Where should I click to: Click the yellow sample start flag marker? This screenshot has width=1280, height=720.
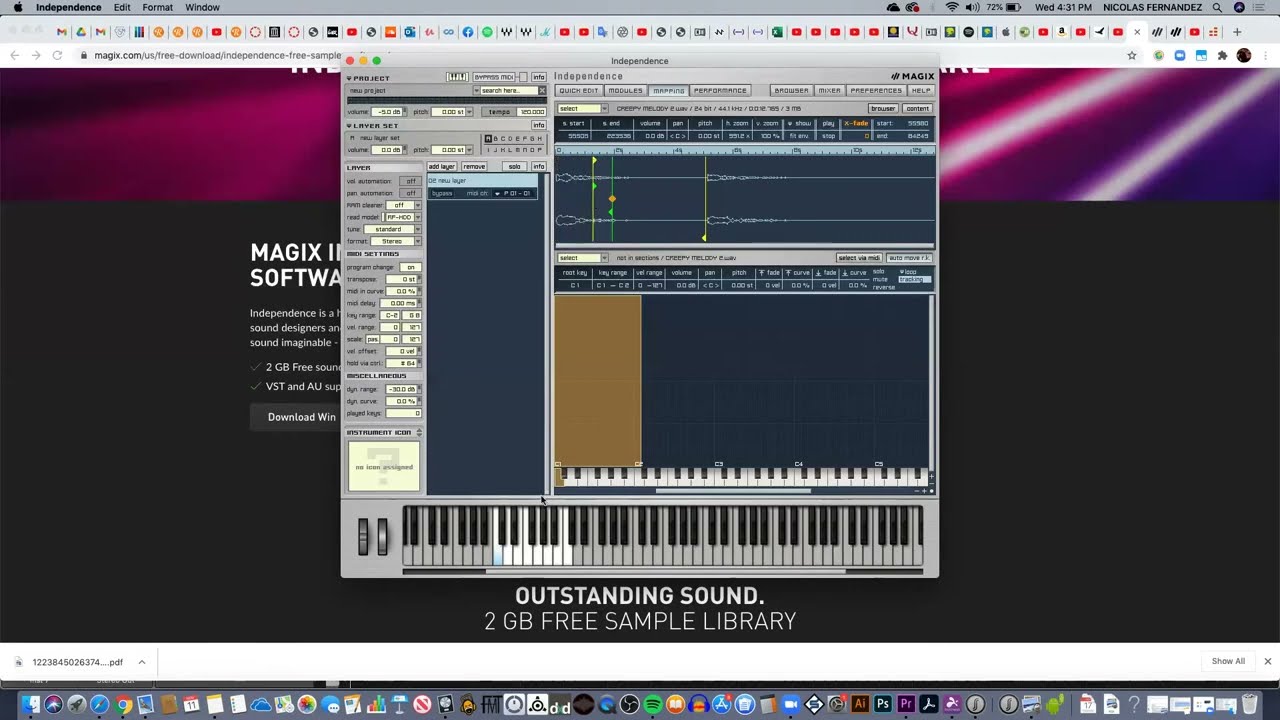(594, 161)
